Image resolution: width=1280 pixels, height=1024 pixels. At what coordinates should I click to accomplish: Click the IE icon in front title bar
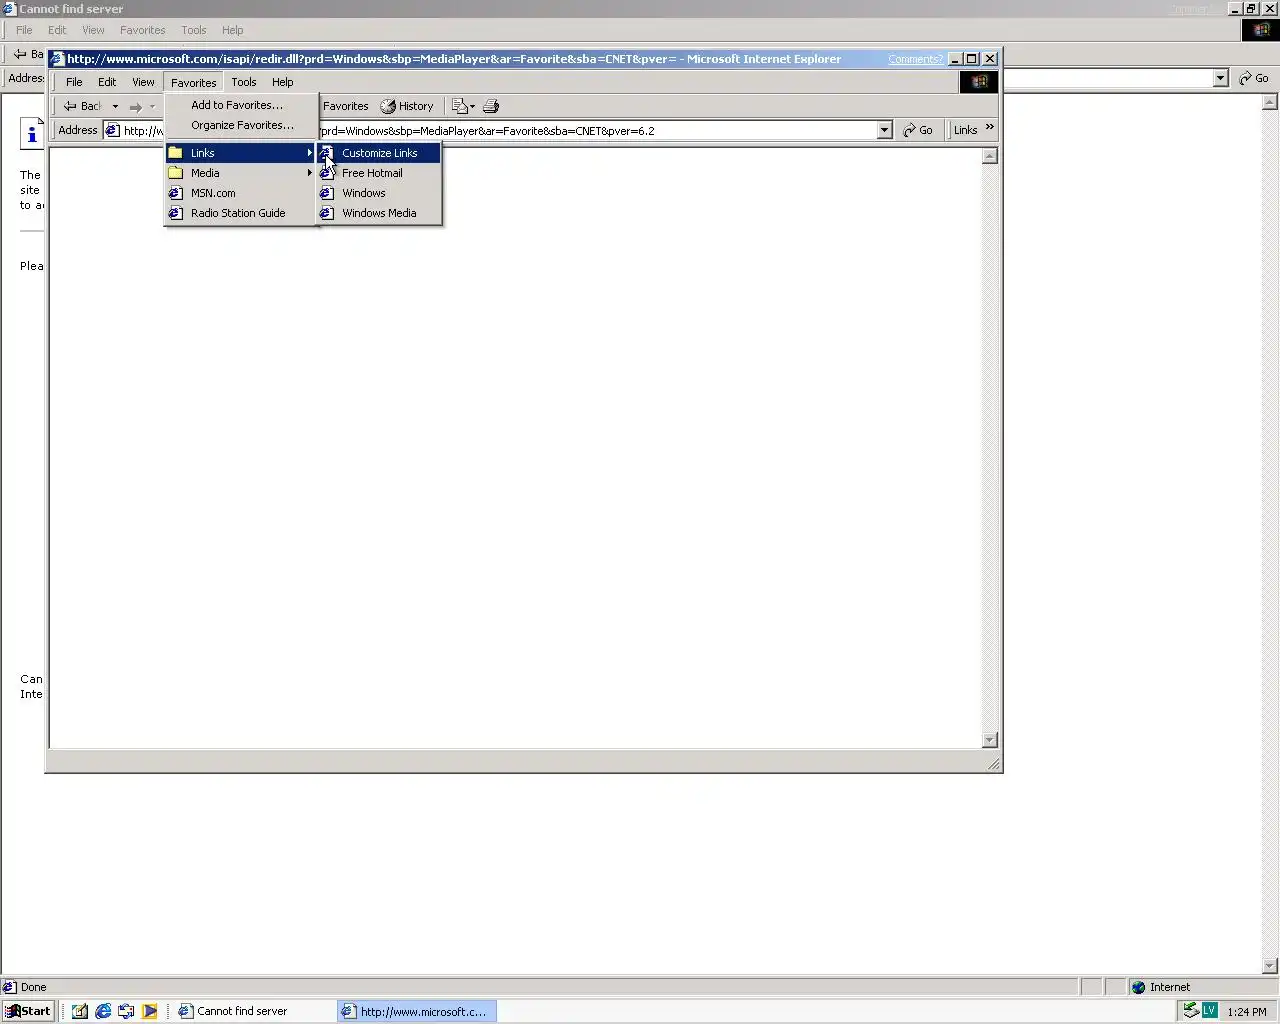[57, 59]
